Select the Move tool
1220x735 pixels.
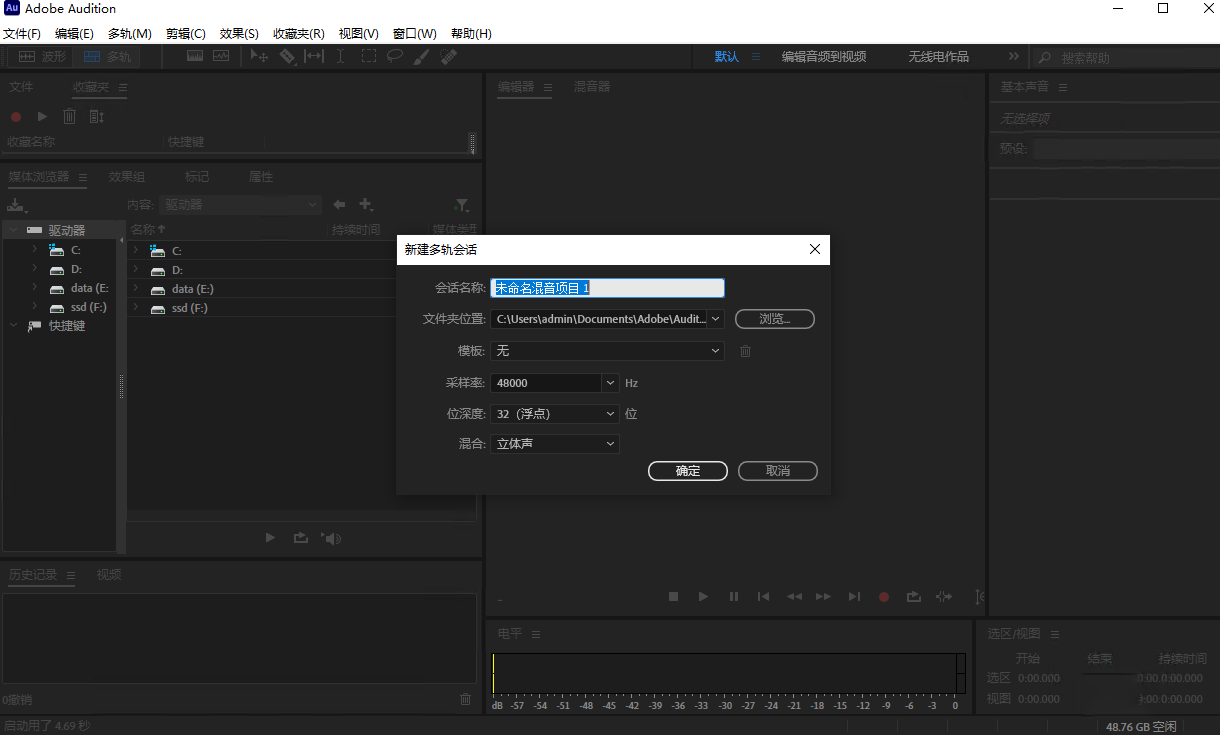tap(259, 57)
